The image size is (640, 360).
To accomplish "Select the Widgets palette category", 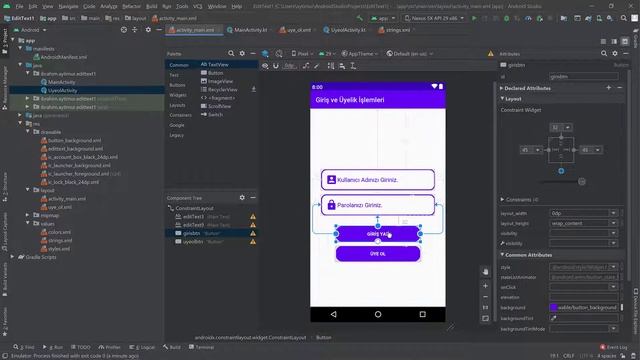I will tap(178, 95).
